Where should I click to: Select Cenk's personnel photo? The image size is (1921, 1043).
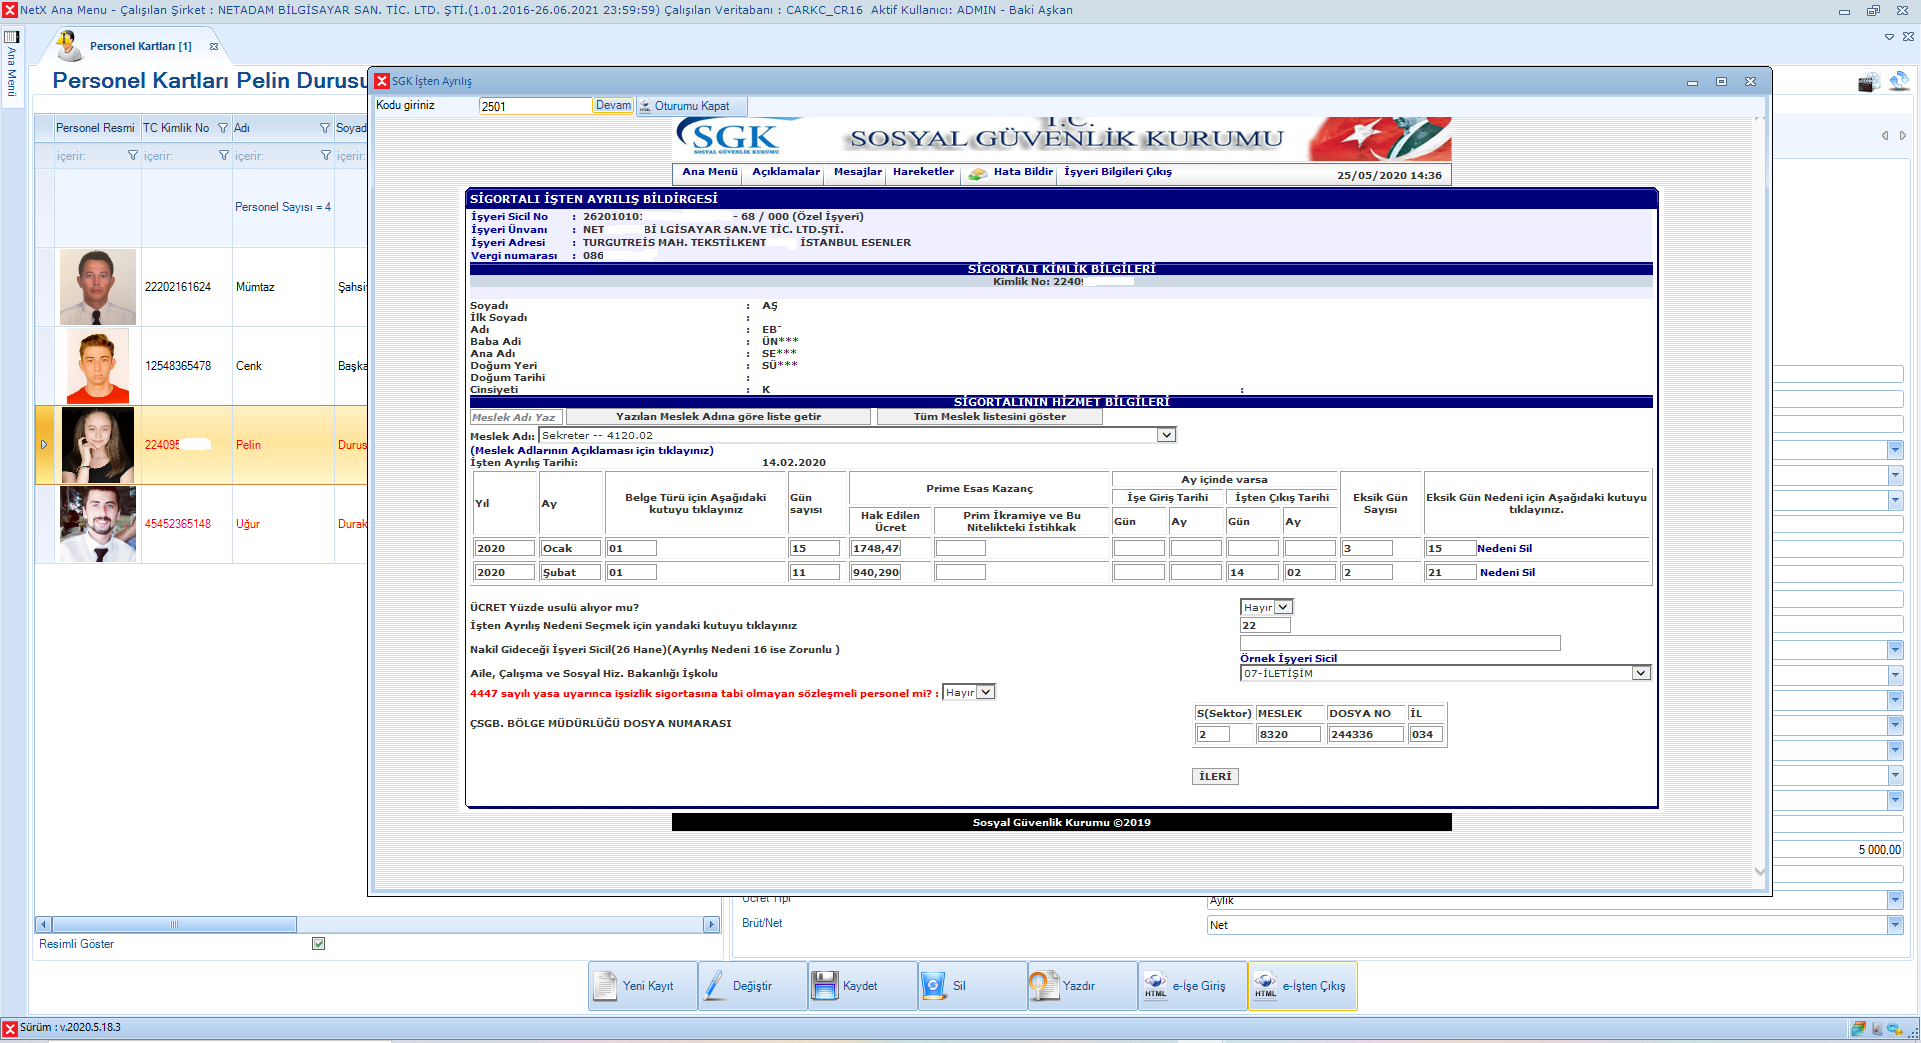point(97,366)
